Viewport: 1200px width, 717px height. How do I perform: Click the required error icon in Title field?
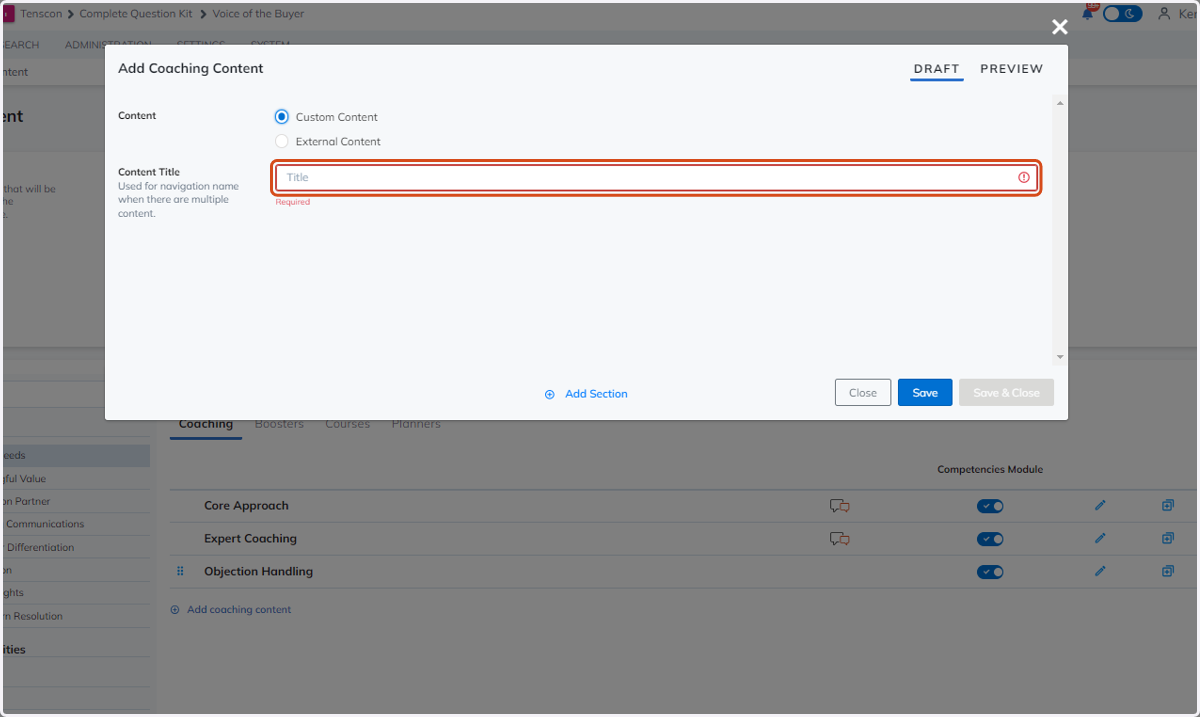1024,177
